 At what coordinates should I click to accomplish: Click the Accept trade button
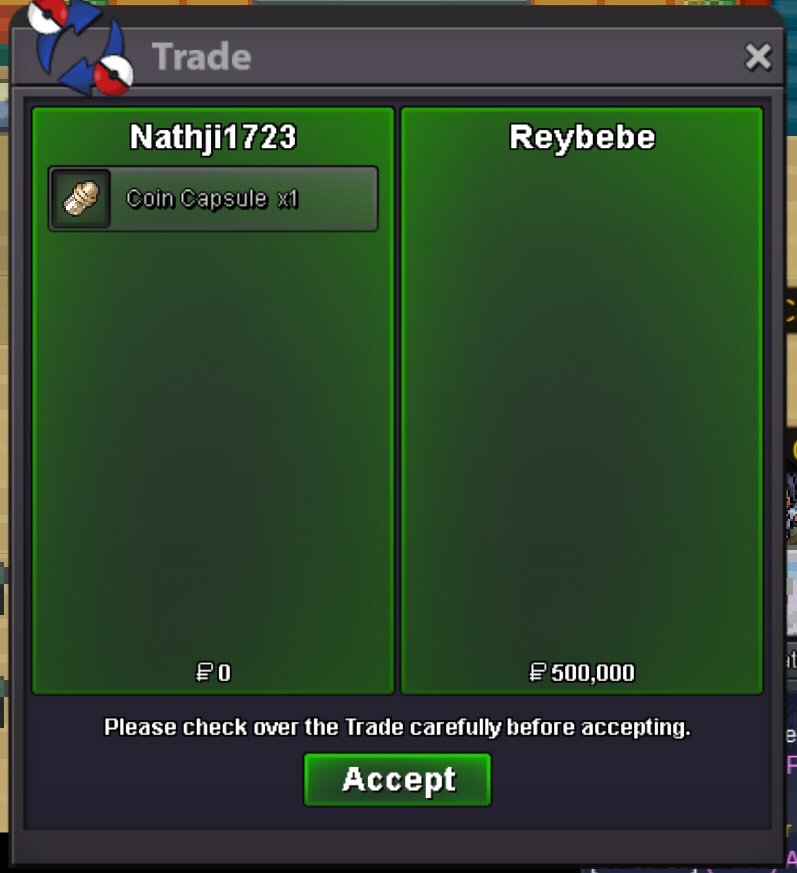pyautogui.click(x=397, y=779)
